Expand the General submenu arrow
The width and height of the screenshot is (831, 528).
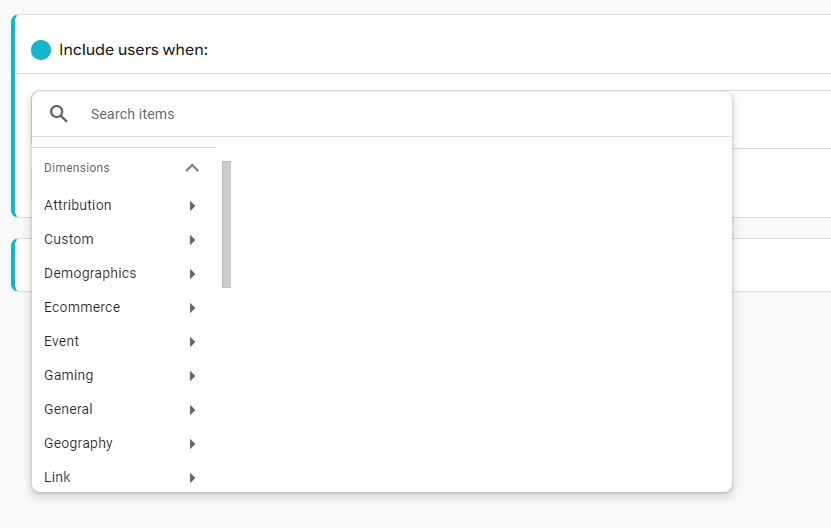point(192,410)
